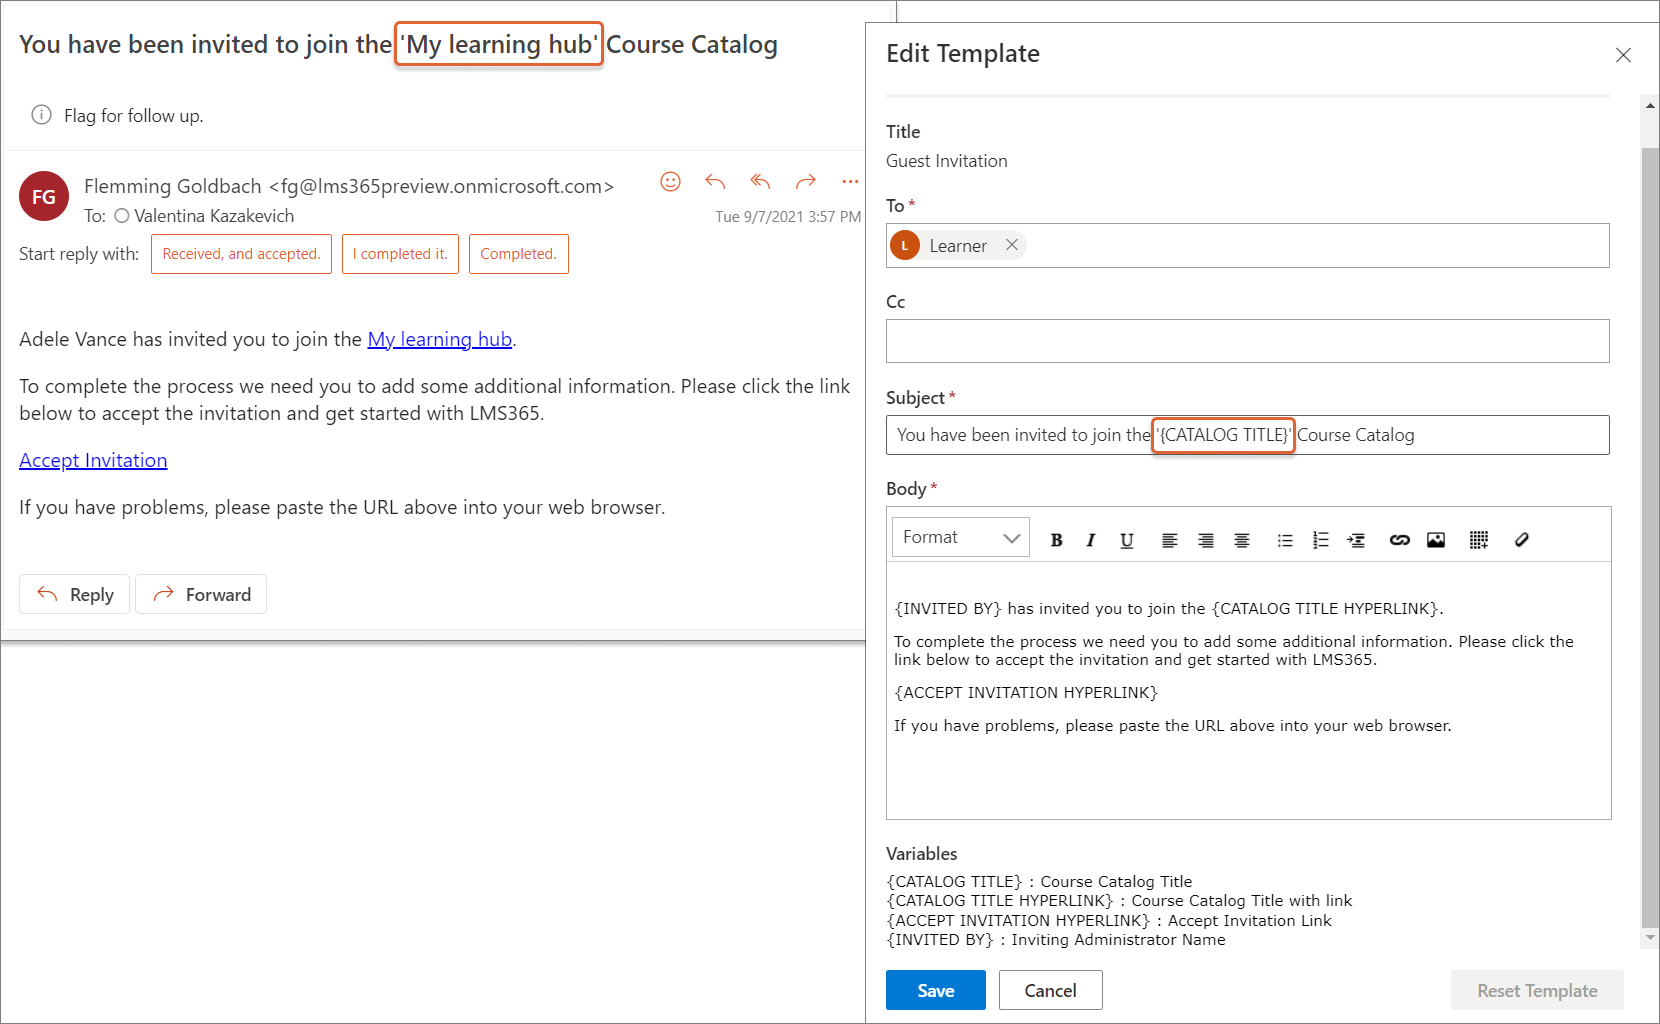Image resolution: width=1660 pixels, height=1024 pixels.
Task: Open the more actions ellipsis menu
Action: (850, 181)
